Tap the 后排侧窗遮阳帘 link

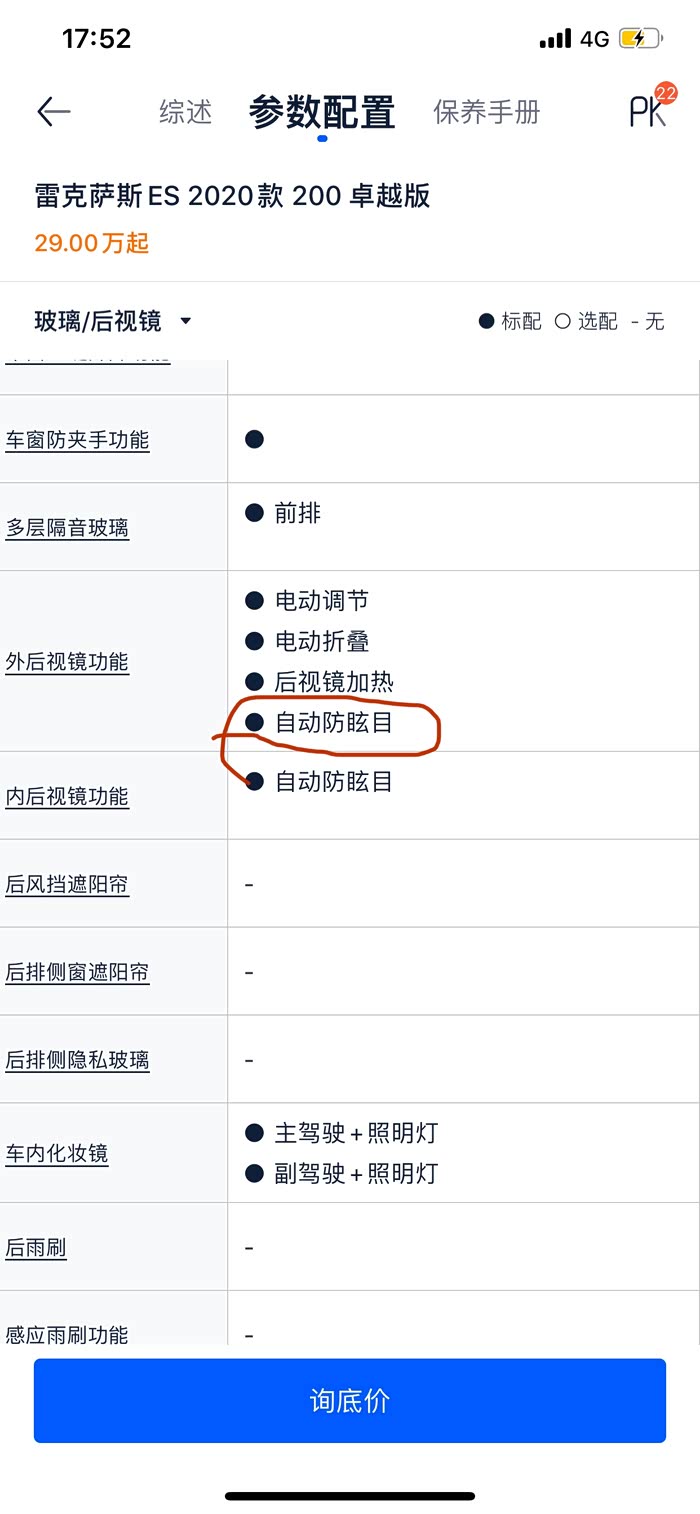click(77, 972)
